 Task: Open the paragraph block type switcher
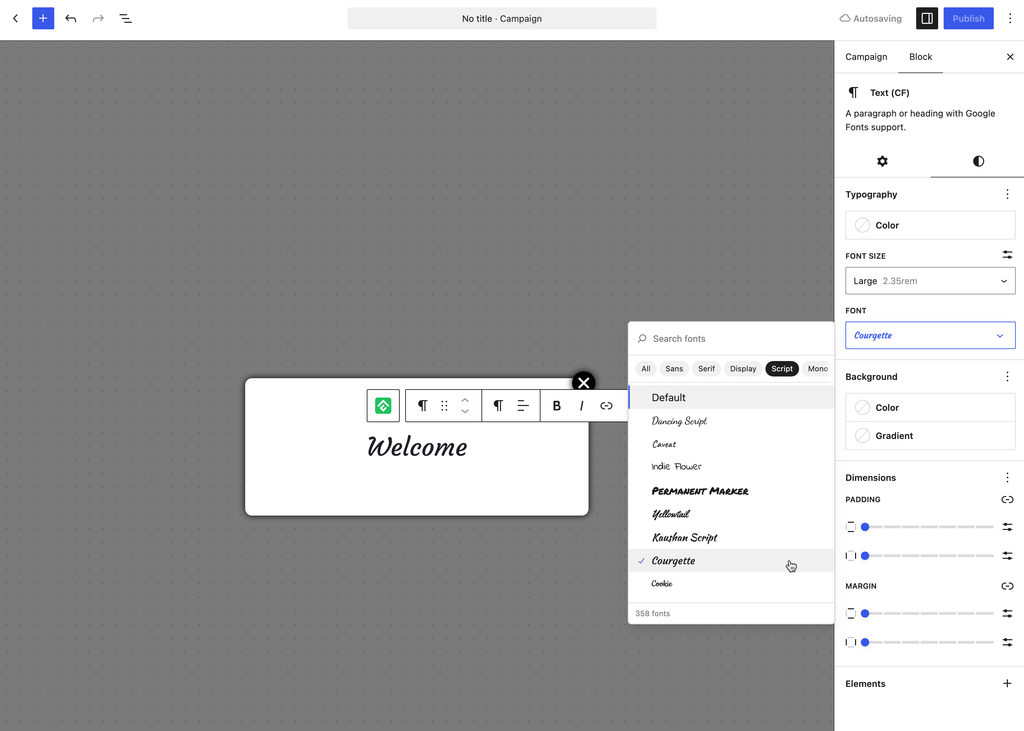(423, 406)
